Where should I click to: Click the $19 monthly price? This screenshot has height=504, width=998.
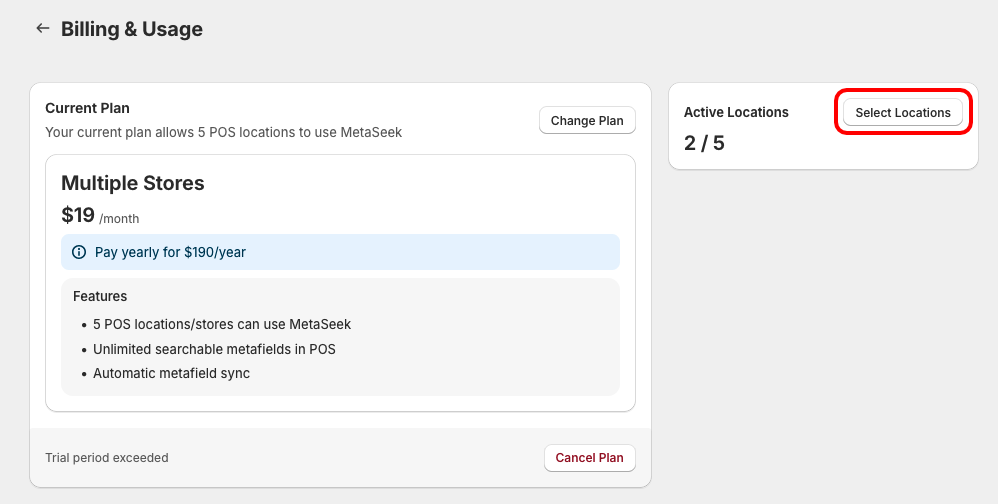(x=78, y=215)
